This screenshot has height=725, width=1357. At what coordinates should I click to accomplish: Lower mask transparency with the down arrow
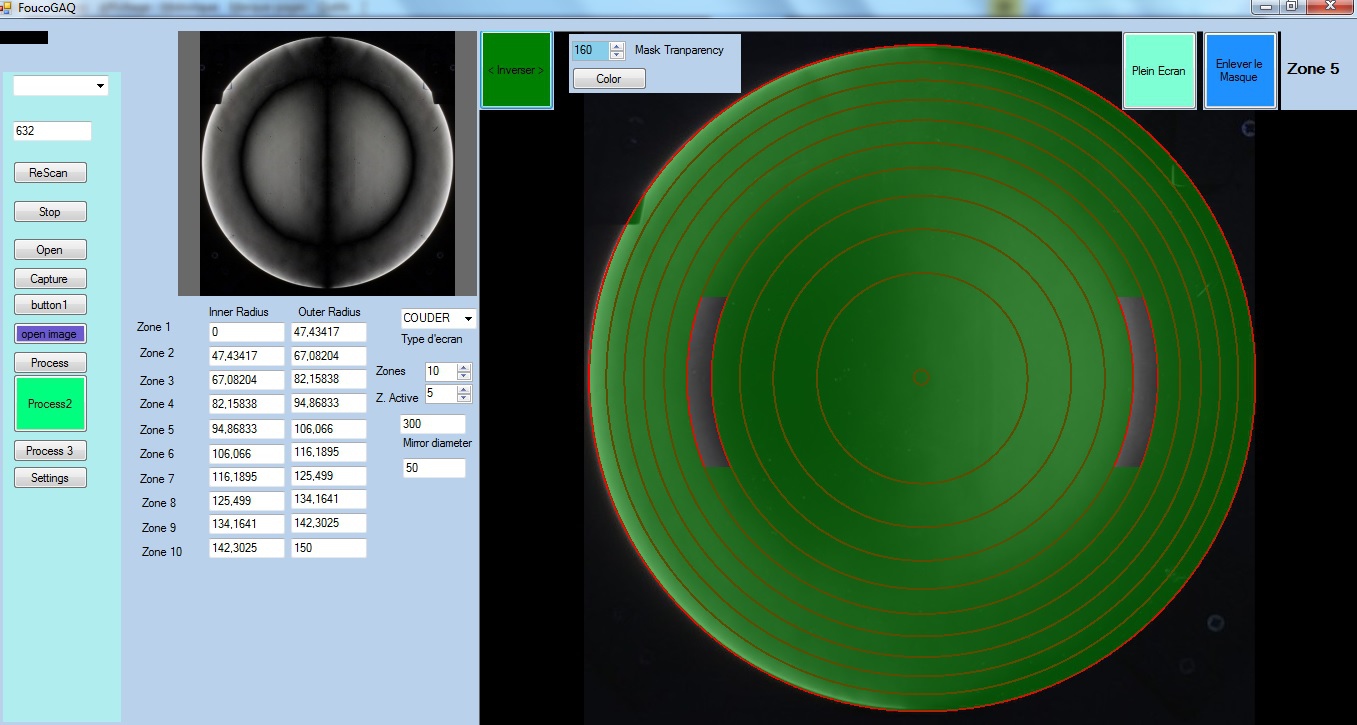pos(617,55)
